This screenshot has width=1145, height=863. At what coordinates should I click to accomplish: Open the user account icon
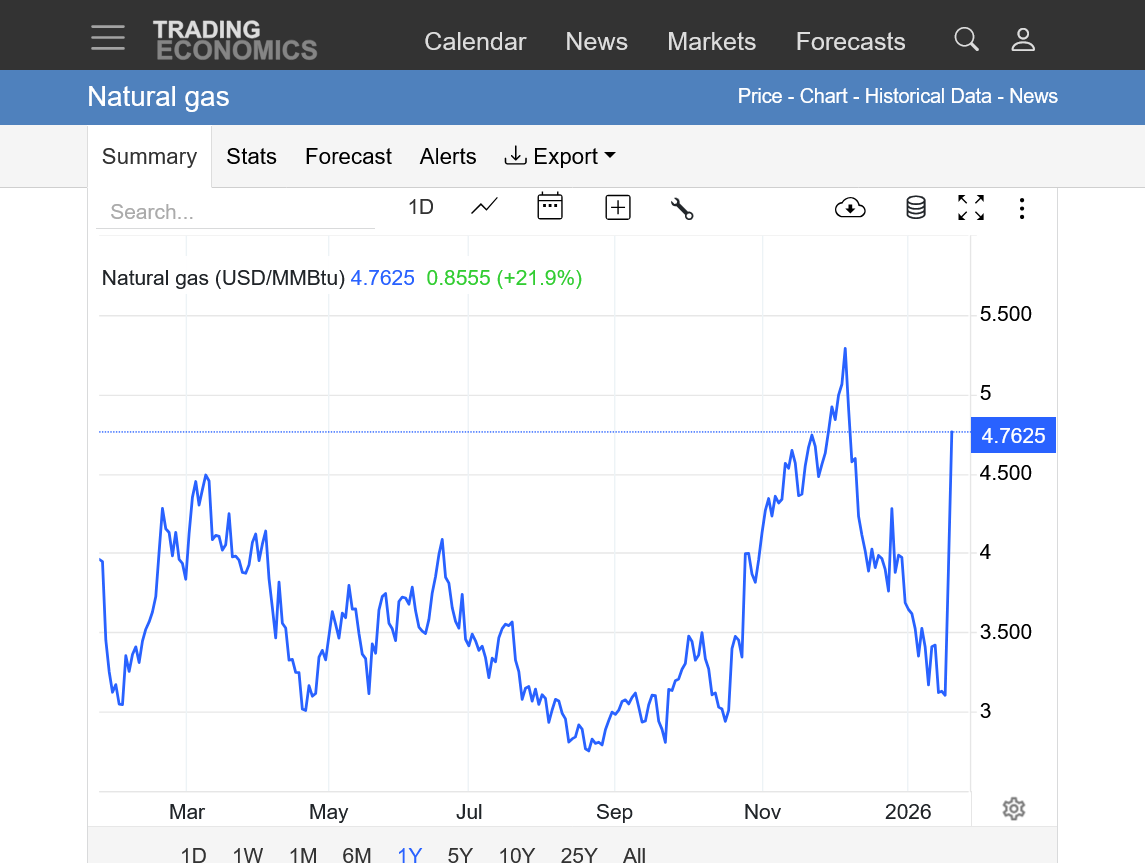(1022, 40)
